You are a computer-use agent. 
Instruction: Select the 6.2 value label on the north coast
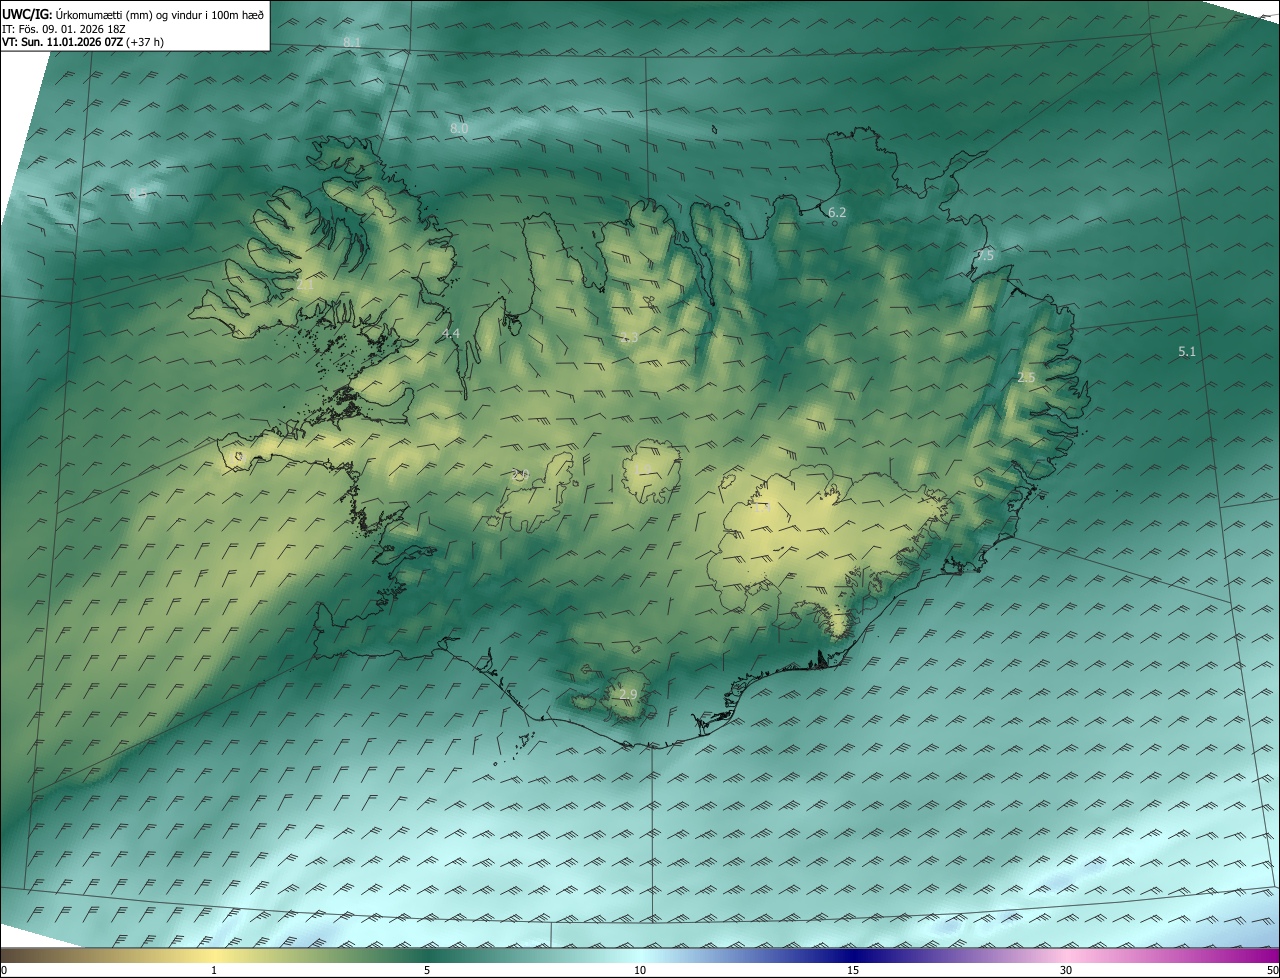point(838,212)
